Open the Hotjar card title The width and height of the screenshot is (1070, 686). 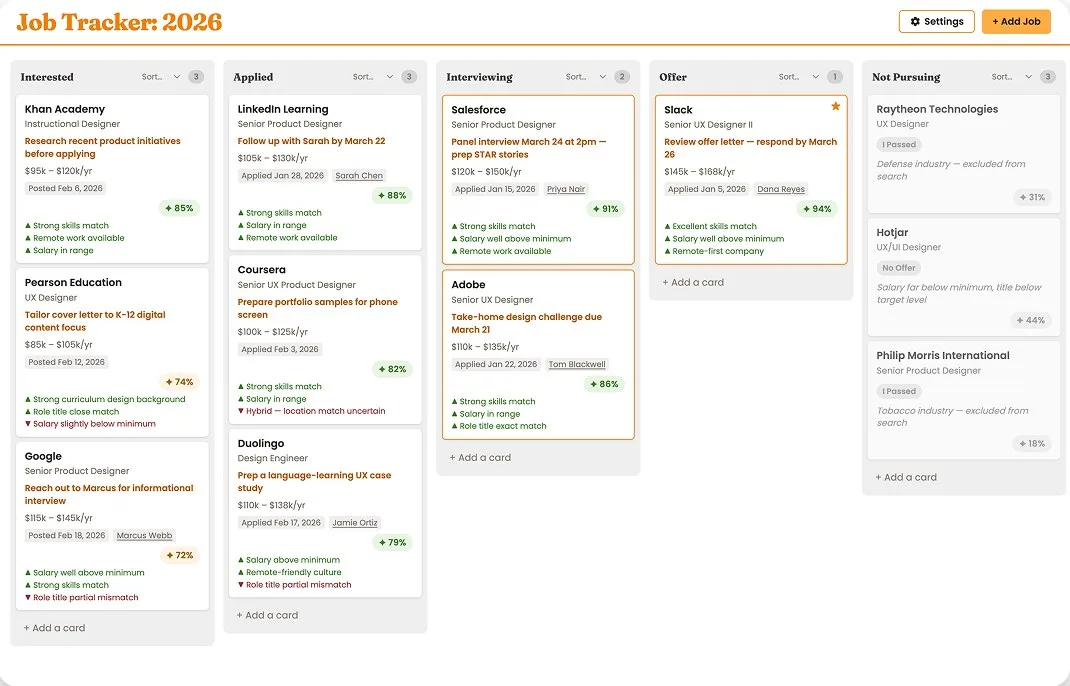tap(892, 233)
